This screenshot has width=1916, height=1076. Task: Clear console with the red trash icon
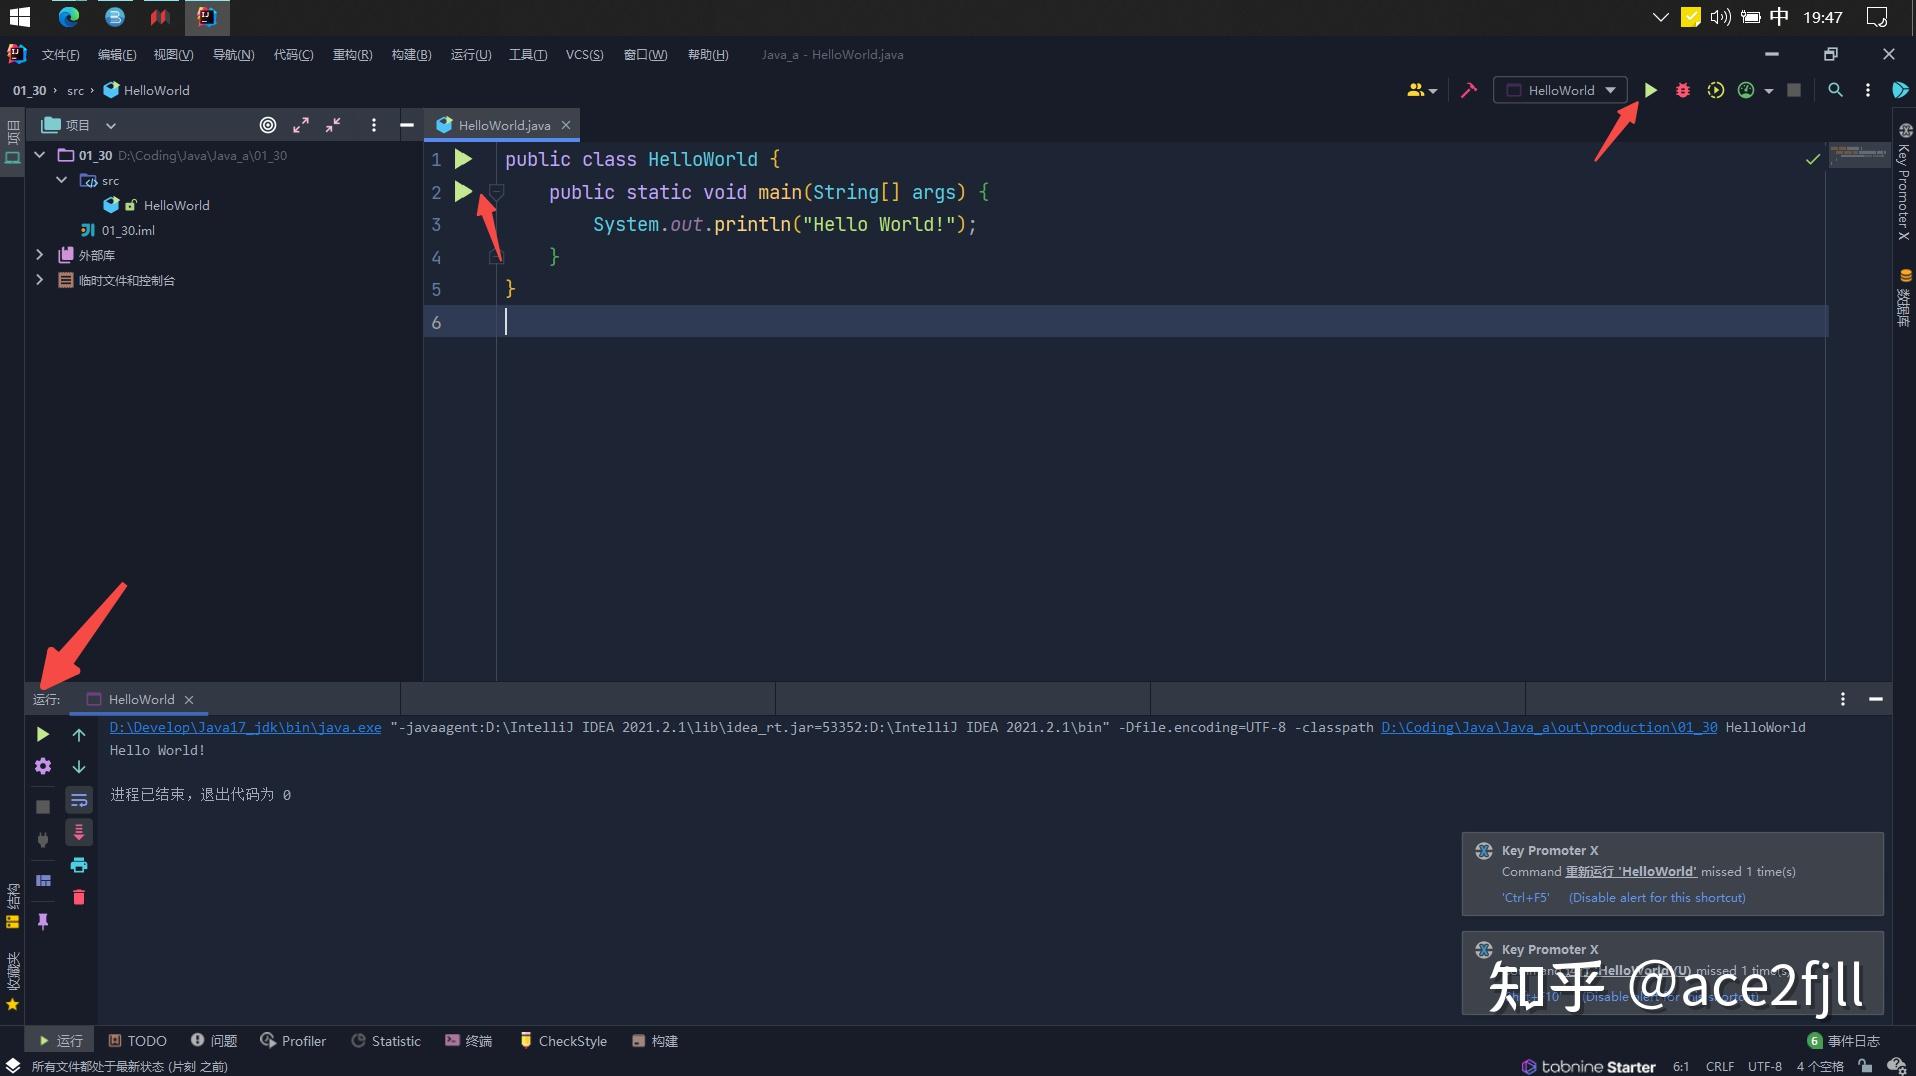click(79, 897)
